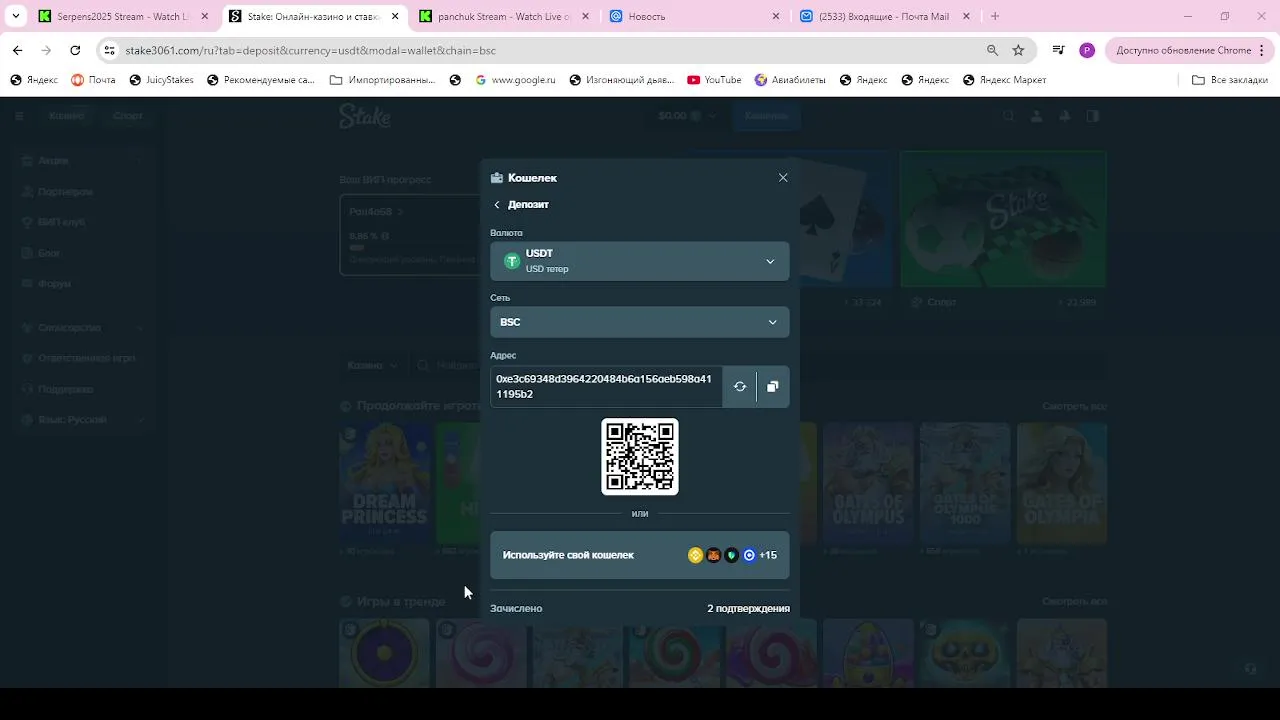
Task: Open Рекомендуемые са... bookmark
Action: [261, 80]
